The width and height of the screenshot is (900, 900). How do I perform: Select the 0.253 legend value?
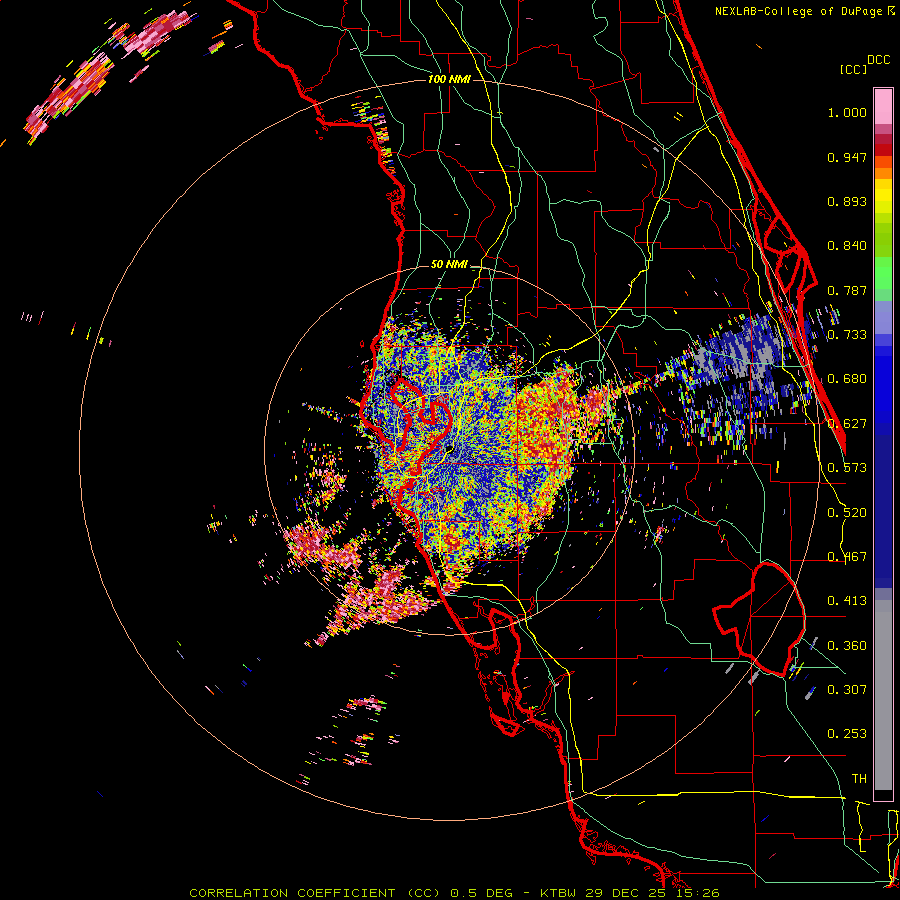[x=847, y=734]
